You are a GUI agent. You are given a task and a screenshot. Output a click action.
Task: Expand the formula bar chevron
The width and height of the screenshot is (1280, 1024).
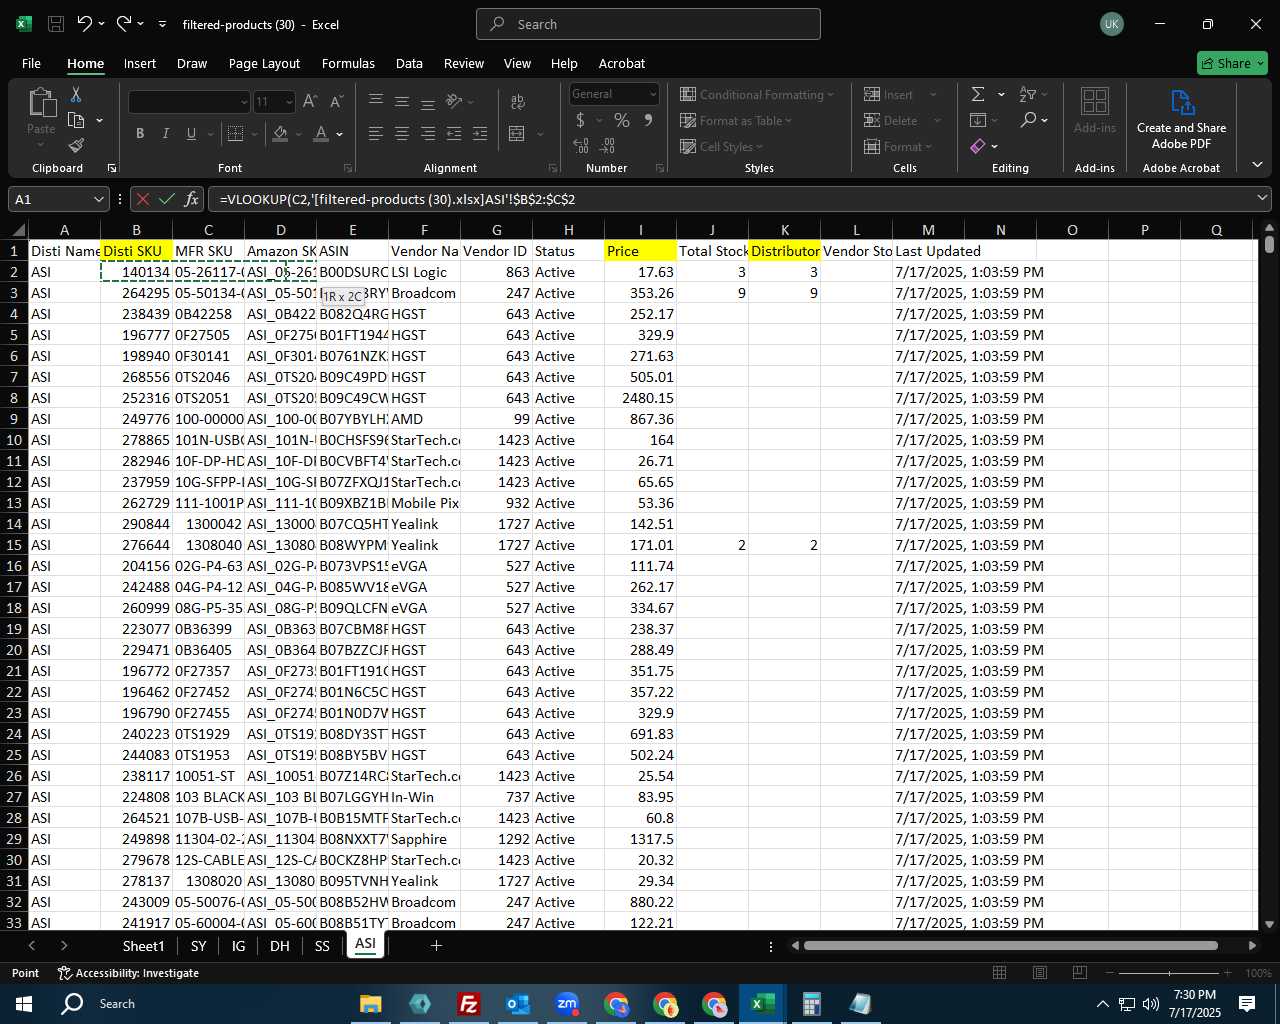(1262, 199)
